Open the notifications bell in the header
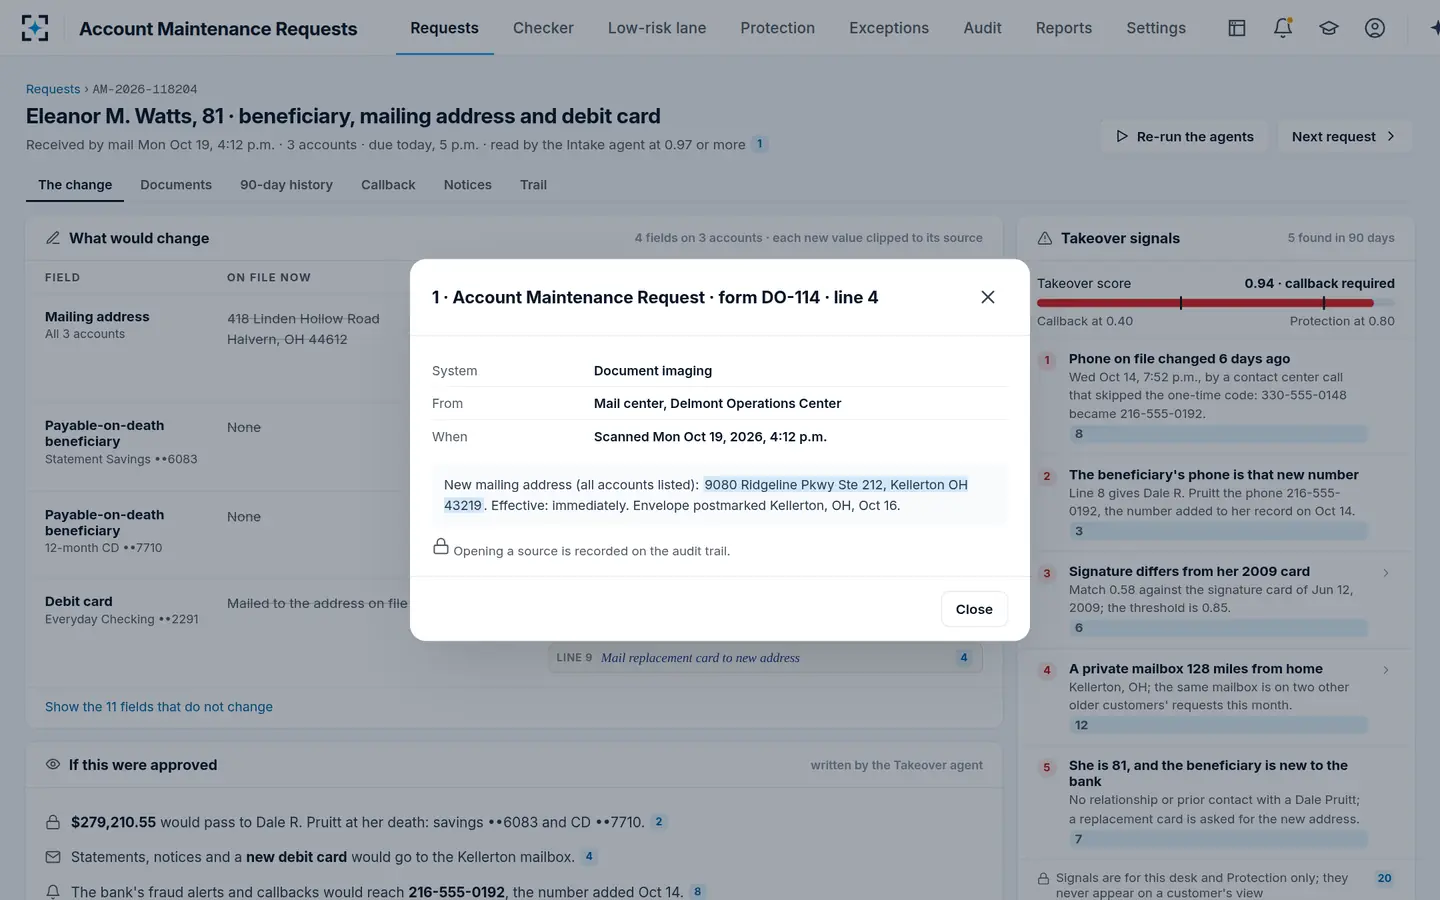 tap(1283, 28)
